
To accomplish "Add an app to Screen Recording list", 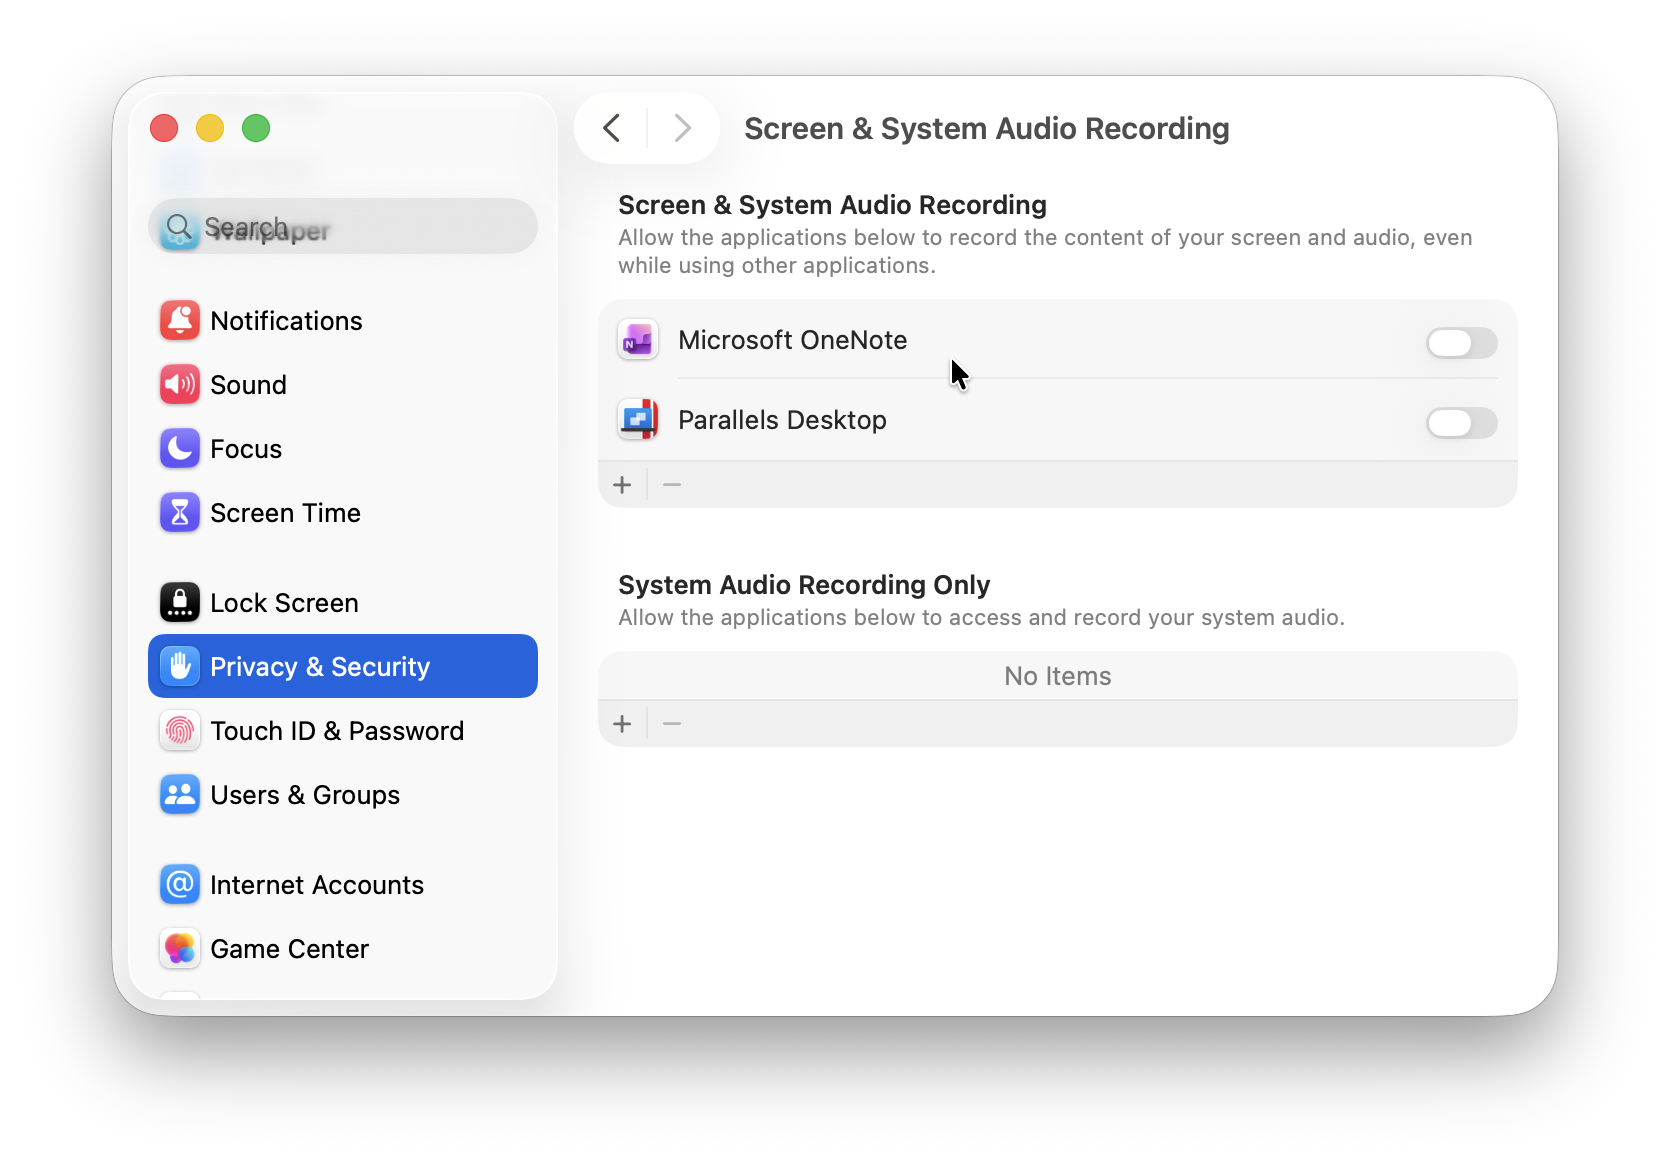I will tap(622, 484).
